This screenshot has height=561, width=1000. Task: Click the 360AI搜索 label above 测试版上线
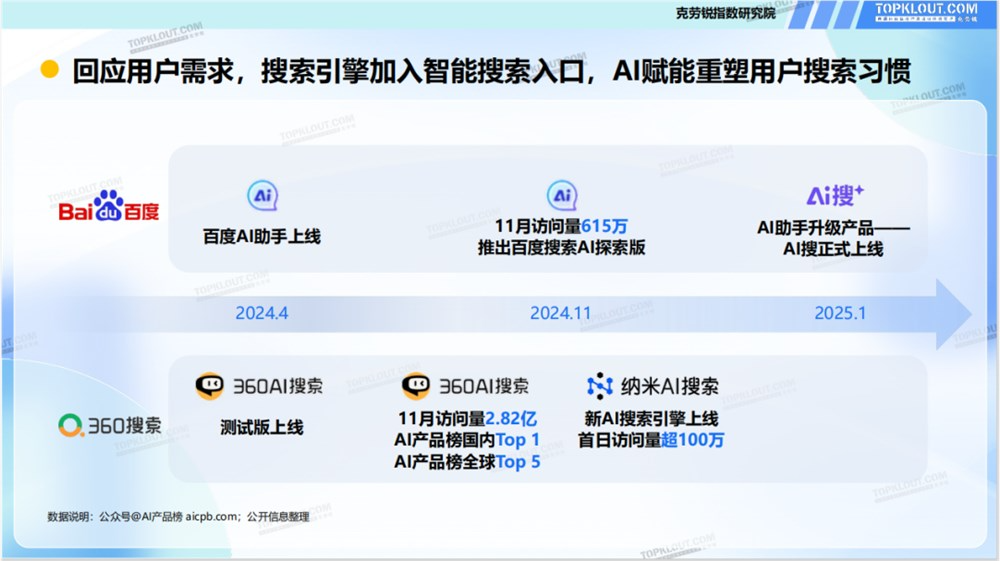(x=278, y=386)
